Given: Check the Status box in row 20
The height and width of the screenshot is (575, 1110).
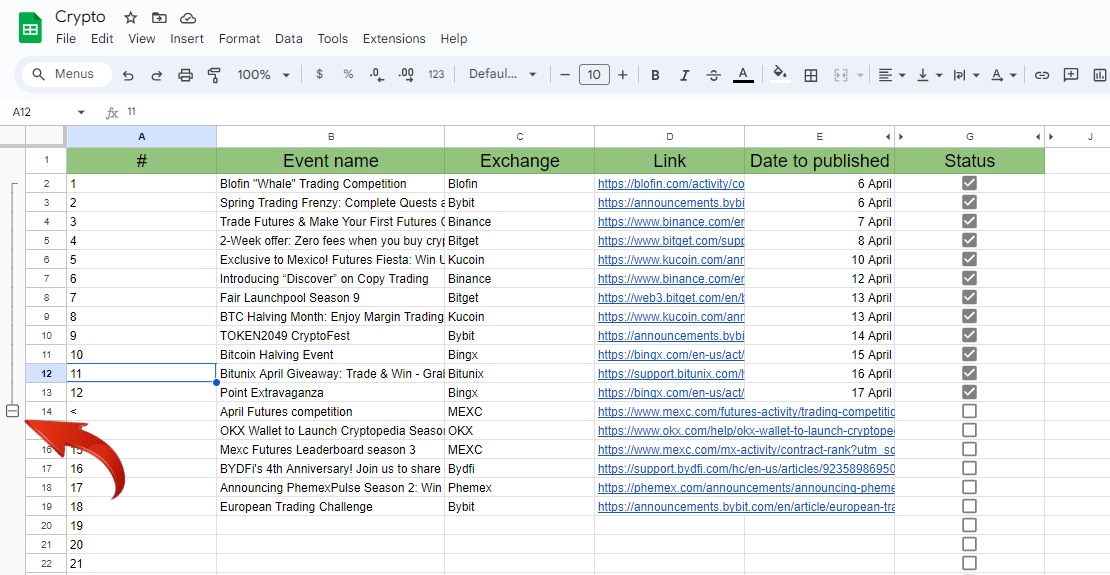Looking at the screenshot, I should (x=969, y=525).
